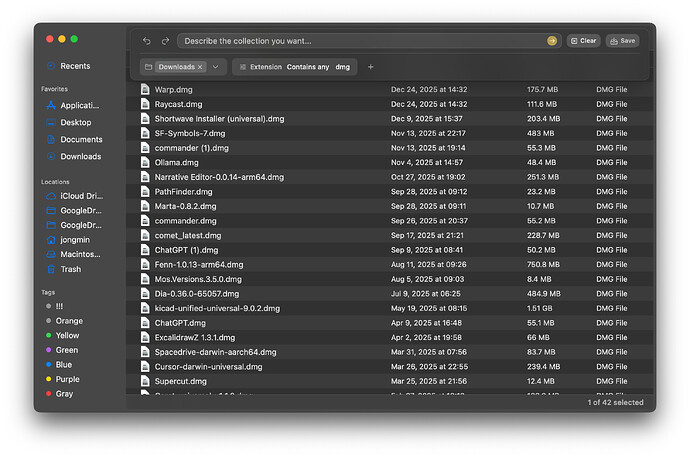Click the '483 MB' size cell
Viewport: 690px width, 456px height.
pyautogui.click(x=540, y=133)
